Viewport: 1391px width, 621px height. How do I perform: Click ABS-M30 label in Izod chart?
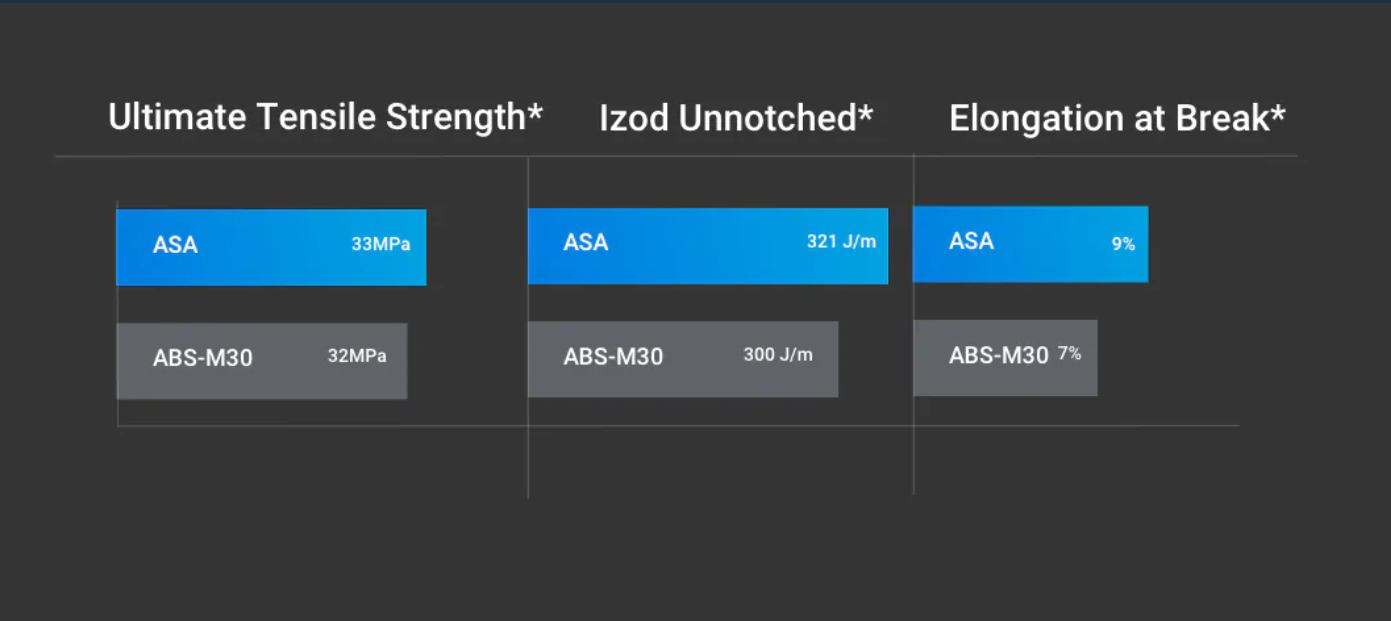point(613,357)
